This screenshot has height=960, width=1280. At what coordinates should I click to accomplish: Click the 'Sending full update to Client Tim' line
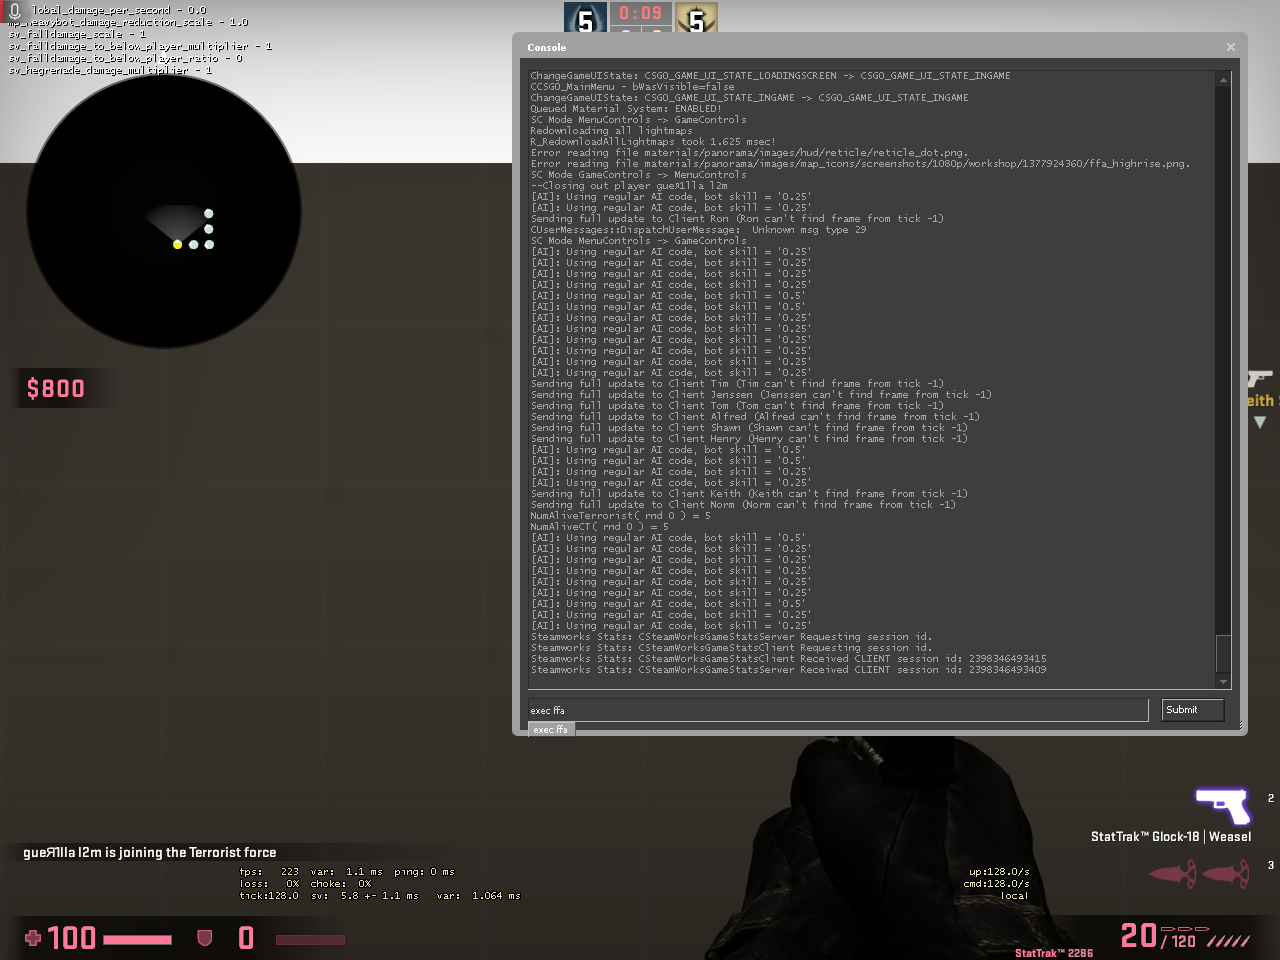click(x=737, y=384)
